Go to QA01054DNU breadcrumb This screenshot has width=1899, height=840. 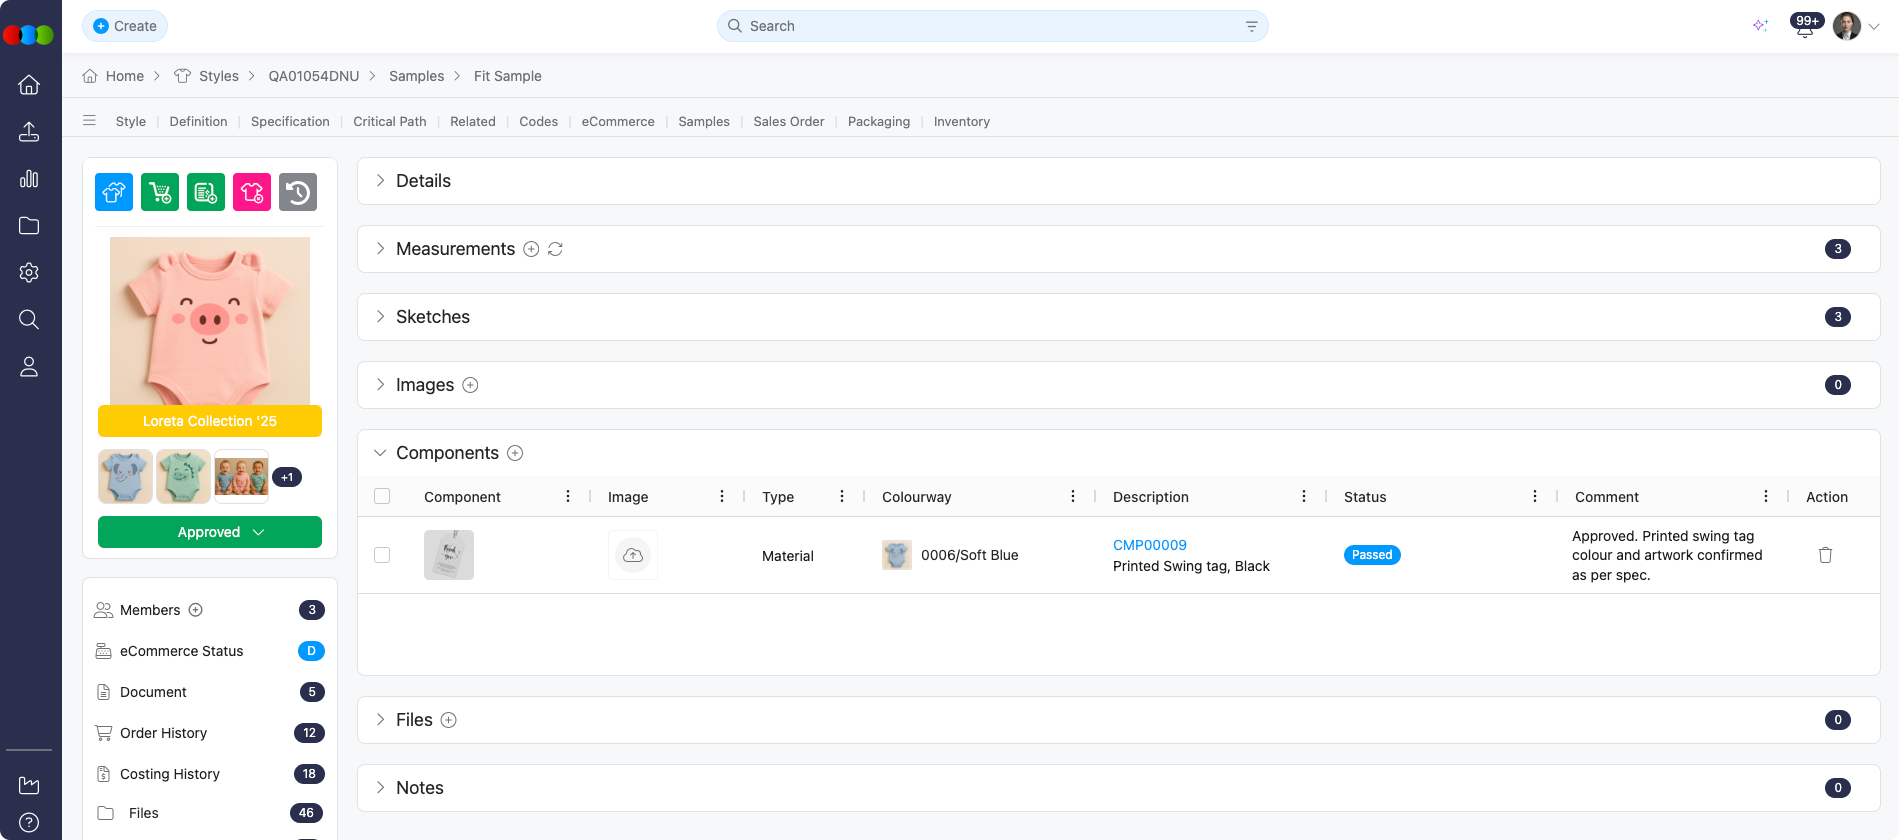(314, 76)
